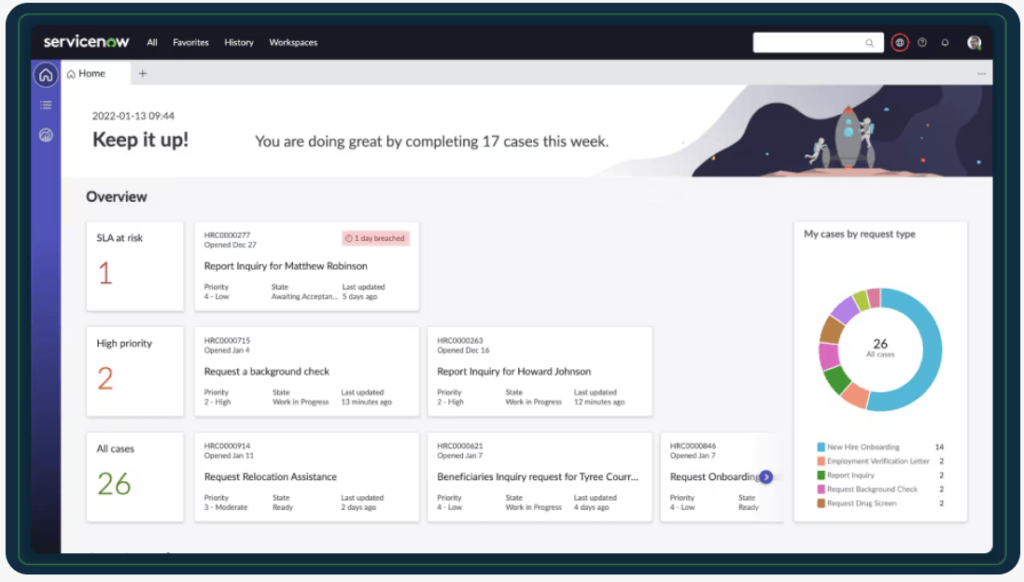Open Request Relocation Assistance case
This screenshot has height=582, width=1024.
coord(307,477)
